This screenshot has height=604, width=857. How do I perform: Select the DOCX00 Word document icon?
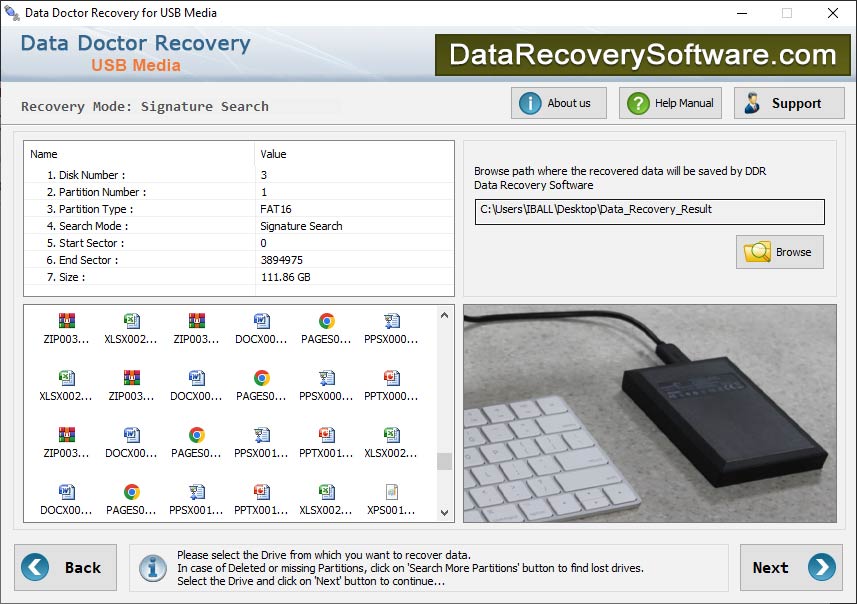[260, 325]
